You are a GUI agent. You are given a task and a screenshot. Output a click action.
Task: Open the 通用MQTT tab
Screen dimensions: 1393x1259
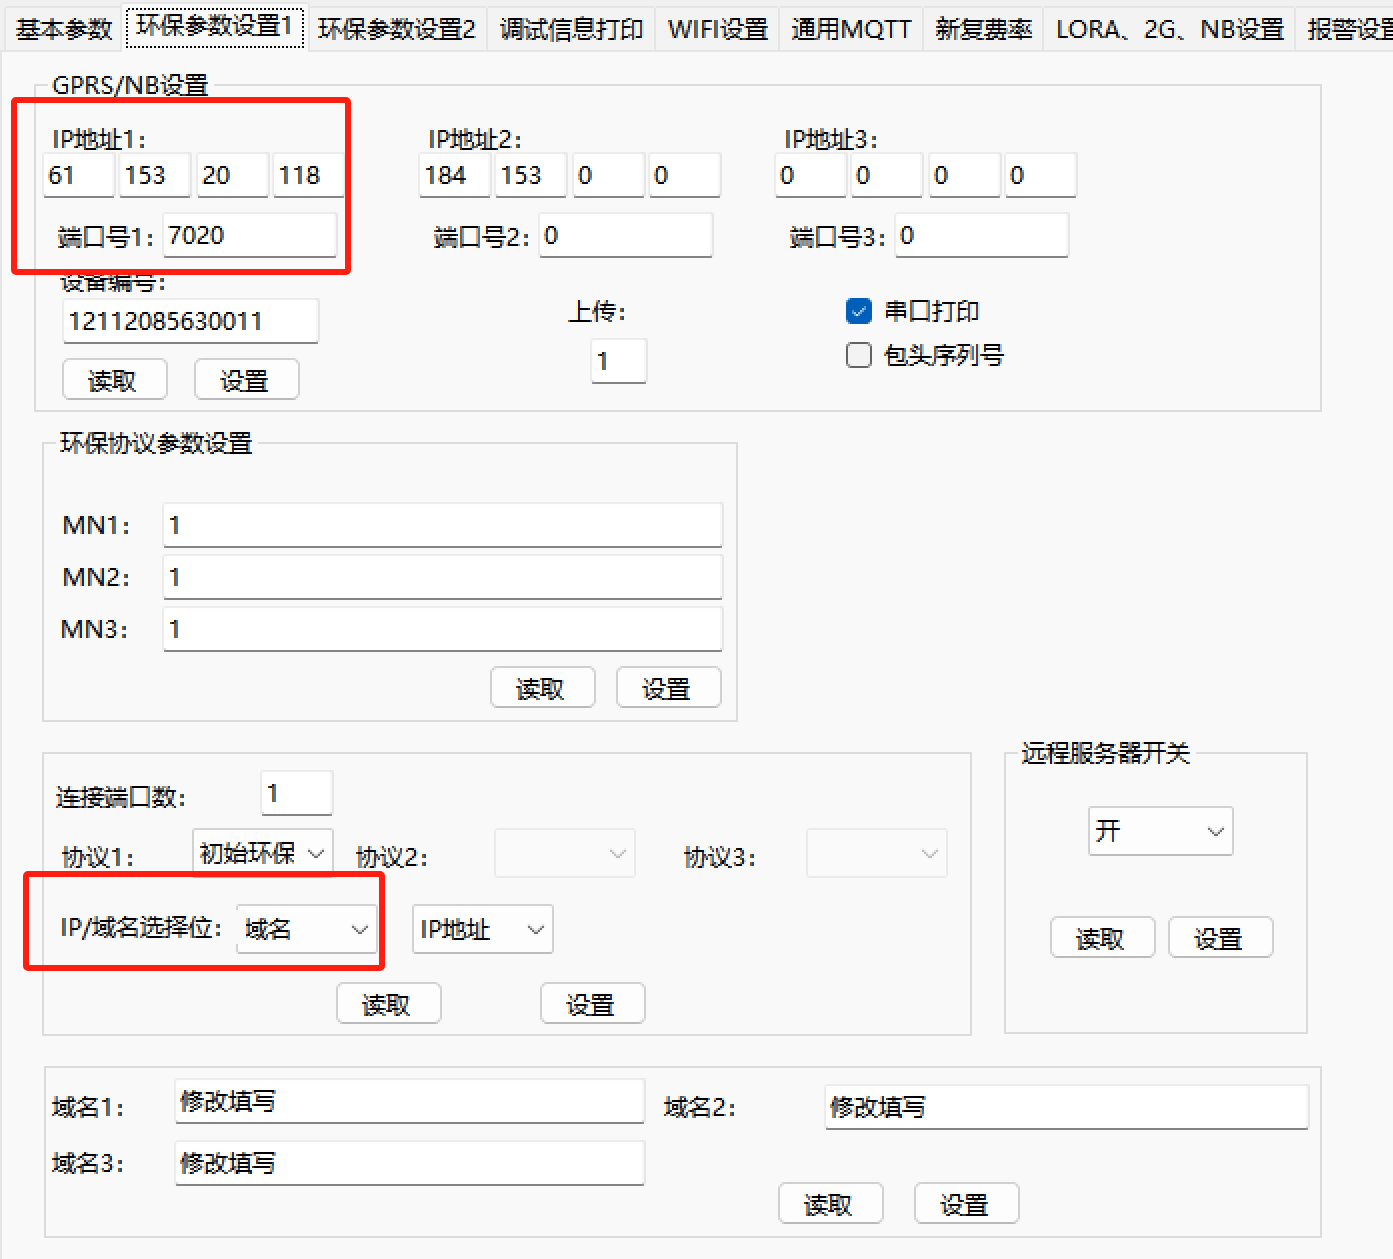click(851, 29)
